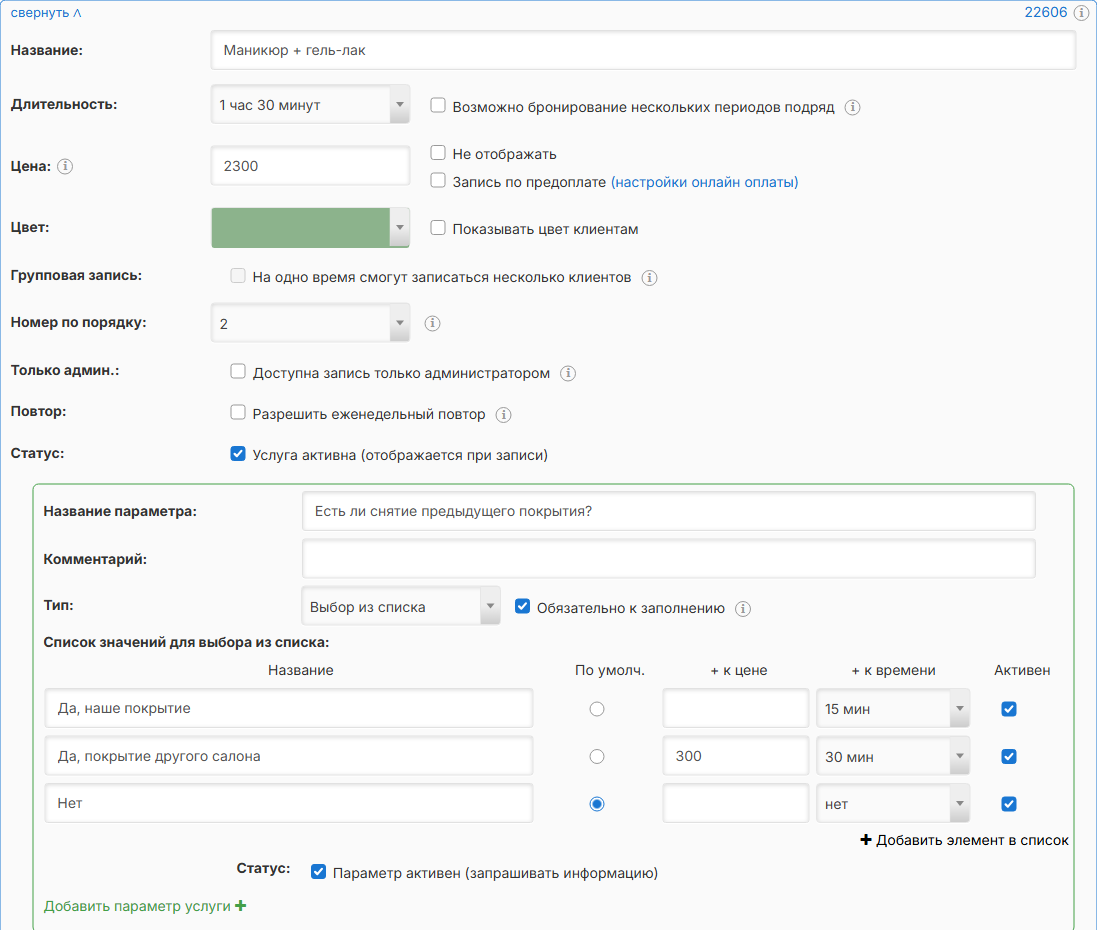The height and width of the screenshot is (930, 1097).
Task: Toggle active checkbox for Да, наше покрытие row
Action: (1009, 709)
